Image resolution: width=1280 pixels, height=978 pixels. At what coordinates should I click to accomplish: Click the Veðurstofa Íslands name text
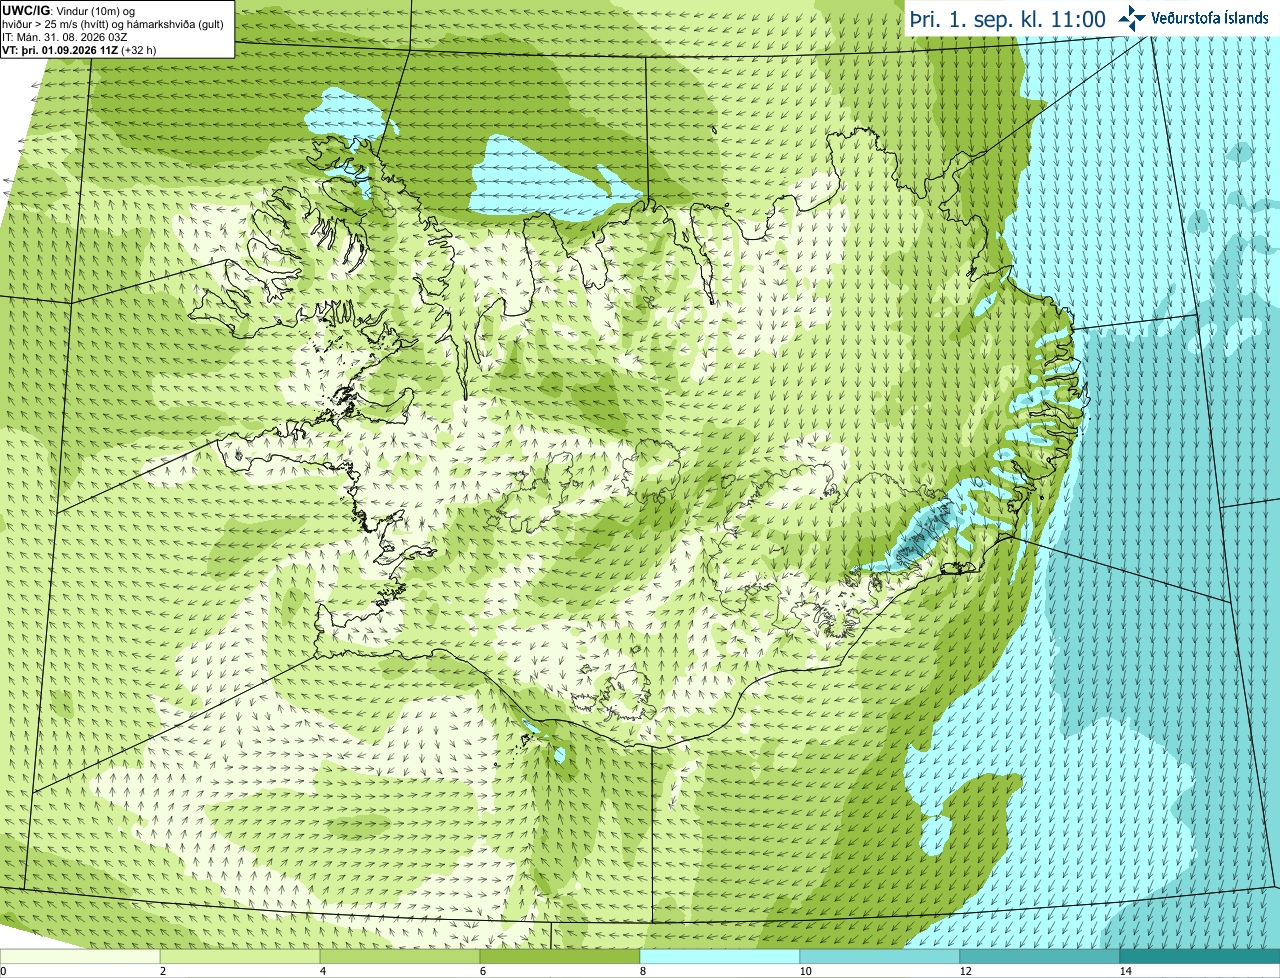[1209, 18]
